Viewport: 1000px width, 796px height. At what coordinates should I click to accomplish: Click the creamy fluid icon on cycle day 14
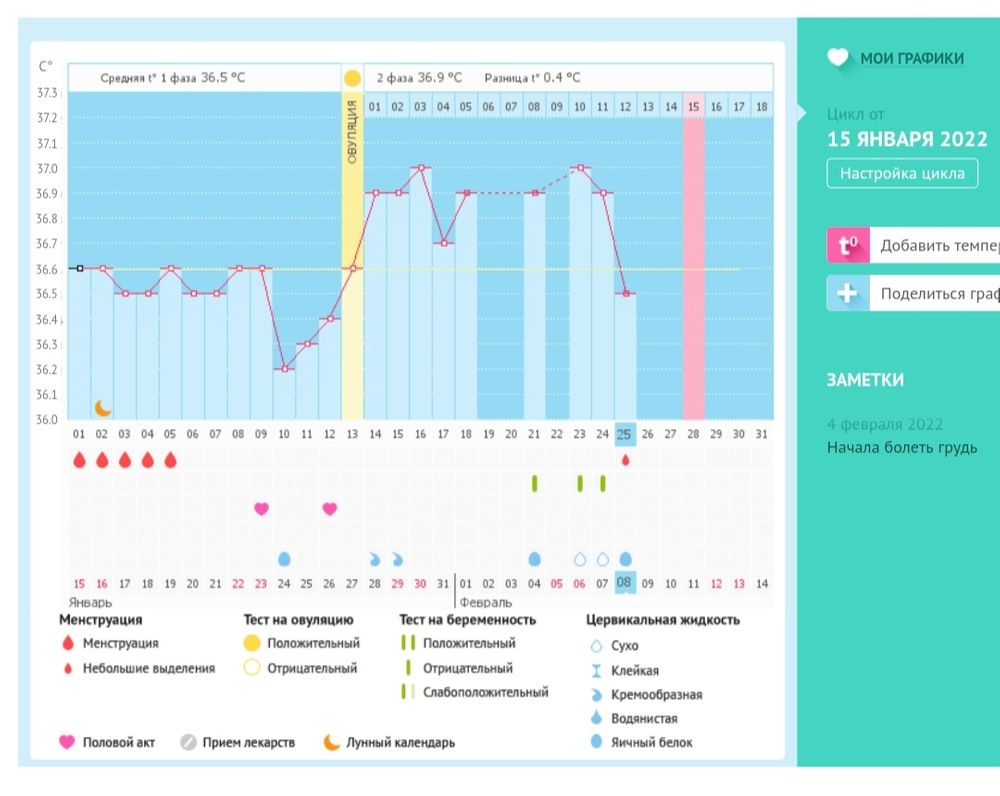[x=375, y=559]
